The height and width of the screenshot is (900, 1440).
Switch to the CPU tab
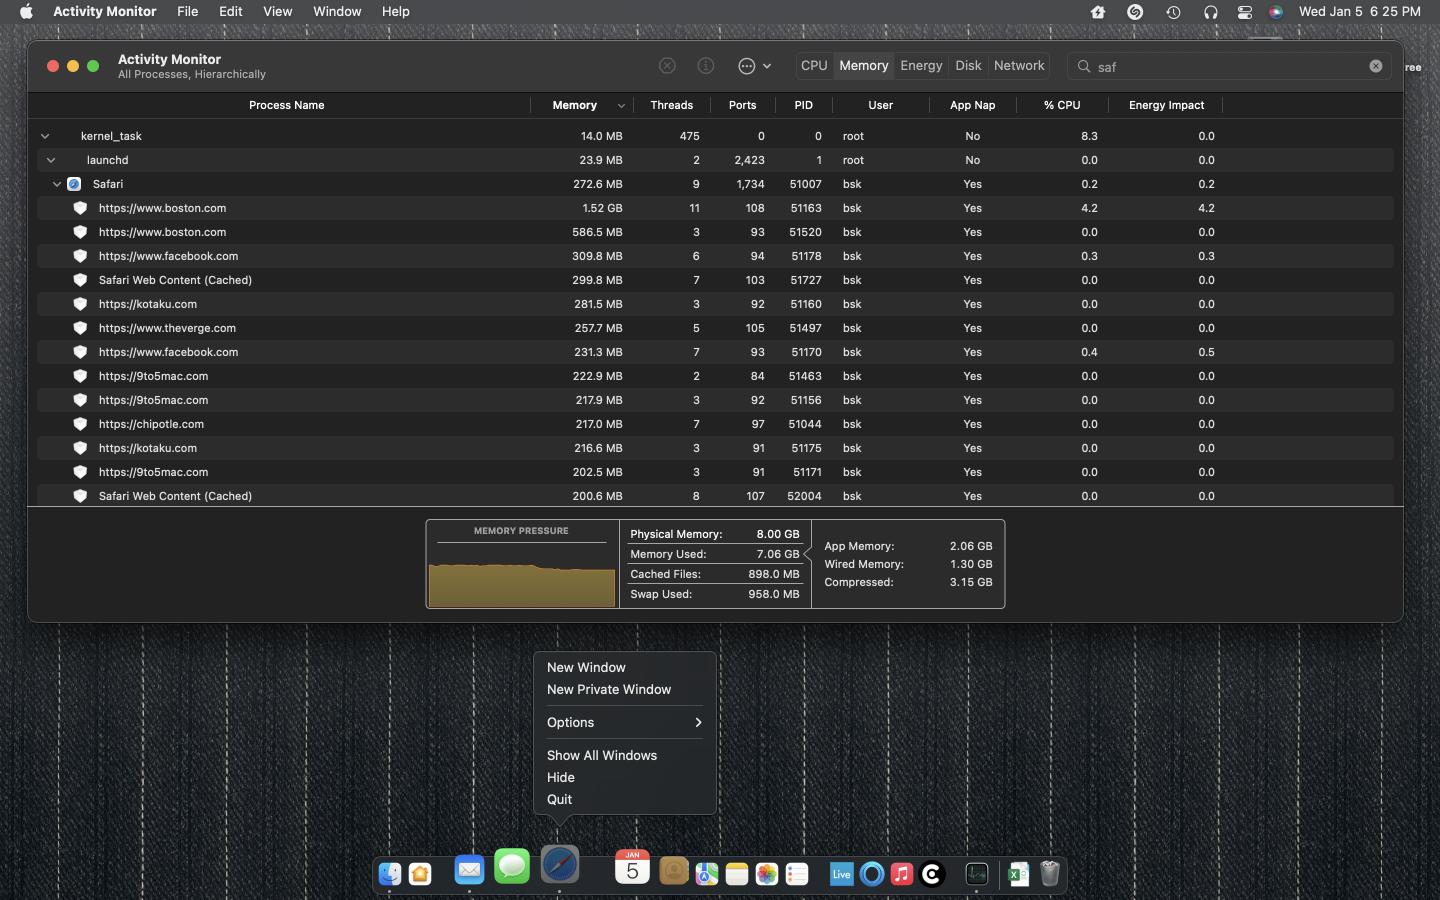814,66
